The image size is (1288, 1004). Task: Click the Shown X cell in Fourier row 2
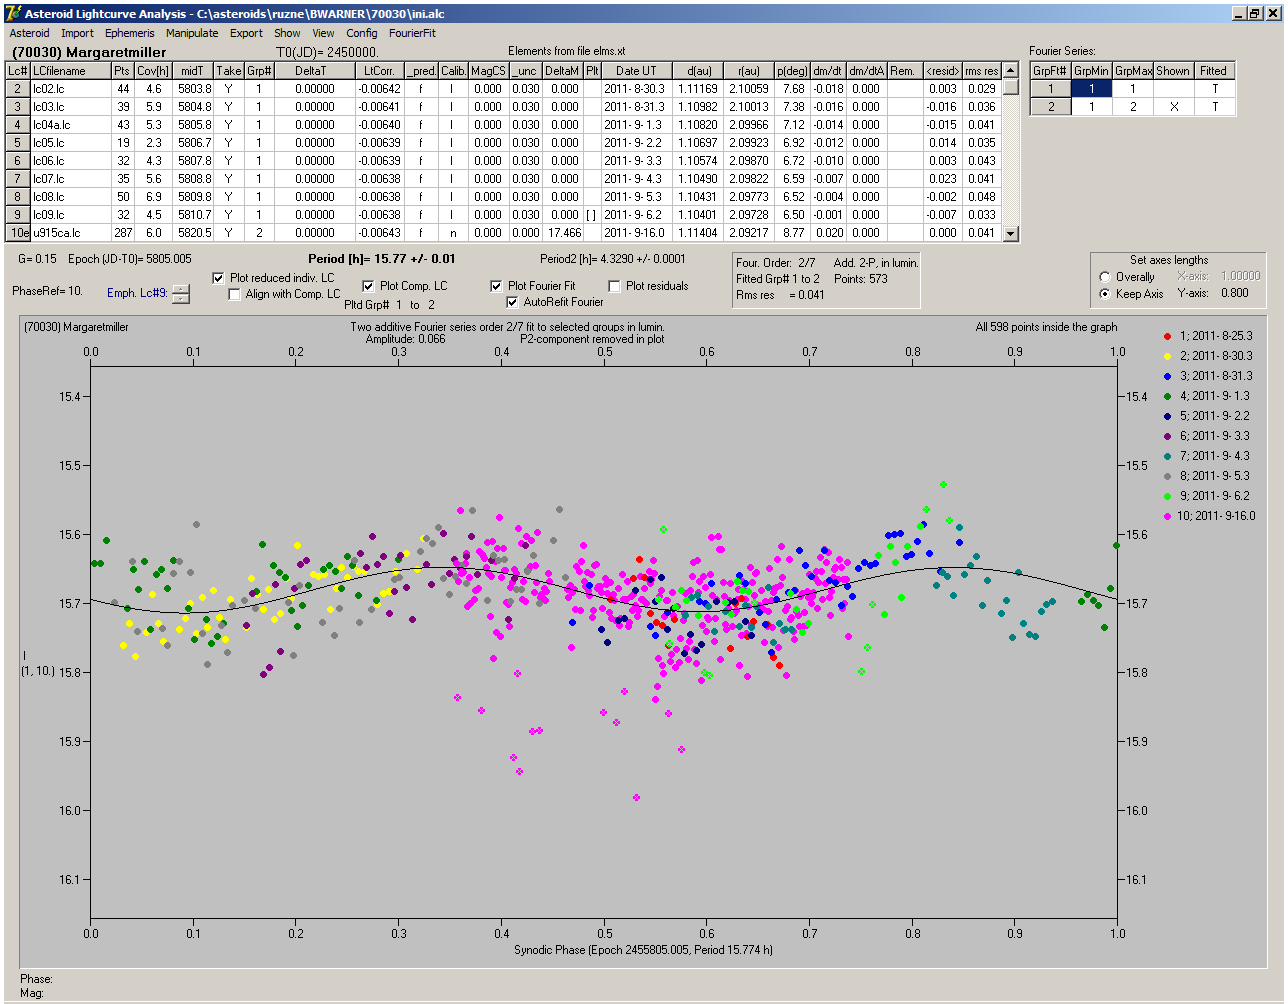tap(1173, 107)
